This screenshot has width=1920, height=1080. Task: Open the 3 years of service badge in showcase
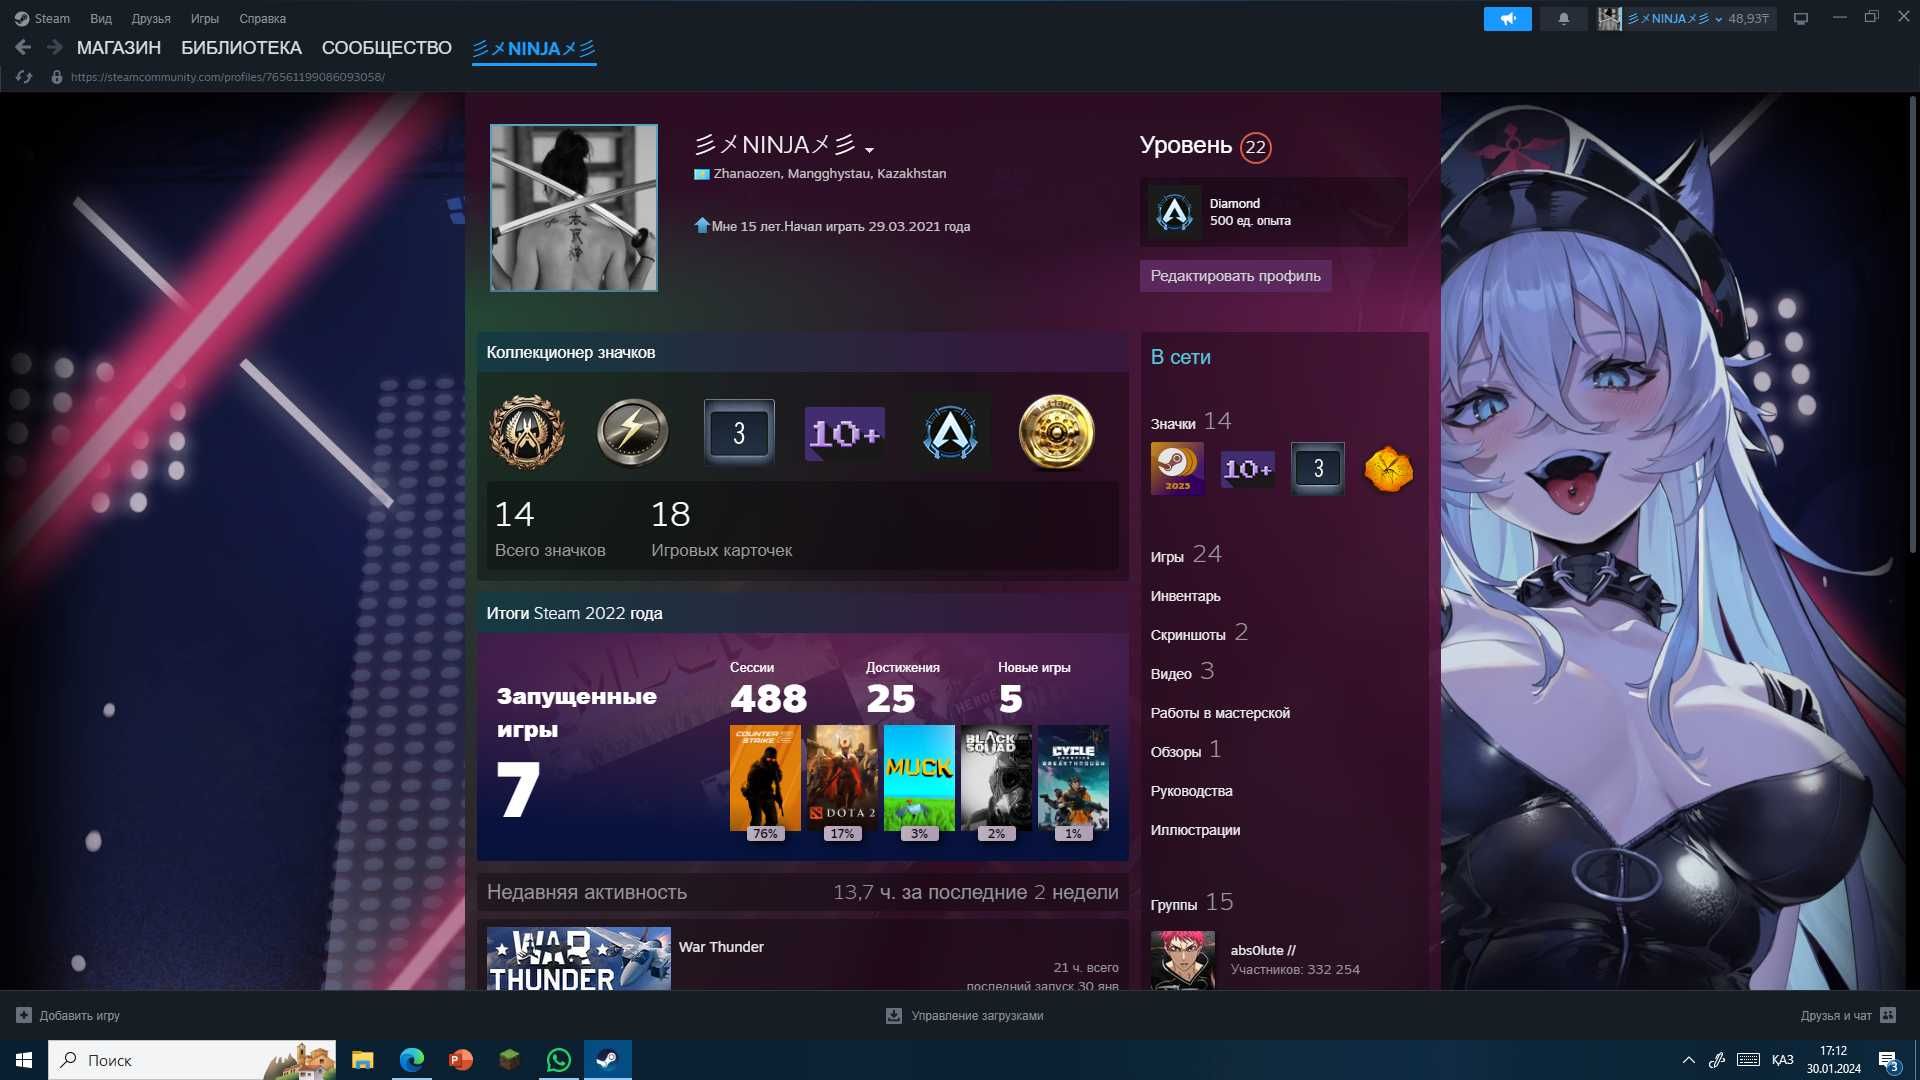click(x=739, y=432)
